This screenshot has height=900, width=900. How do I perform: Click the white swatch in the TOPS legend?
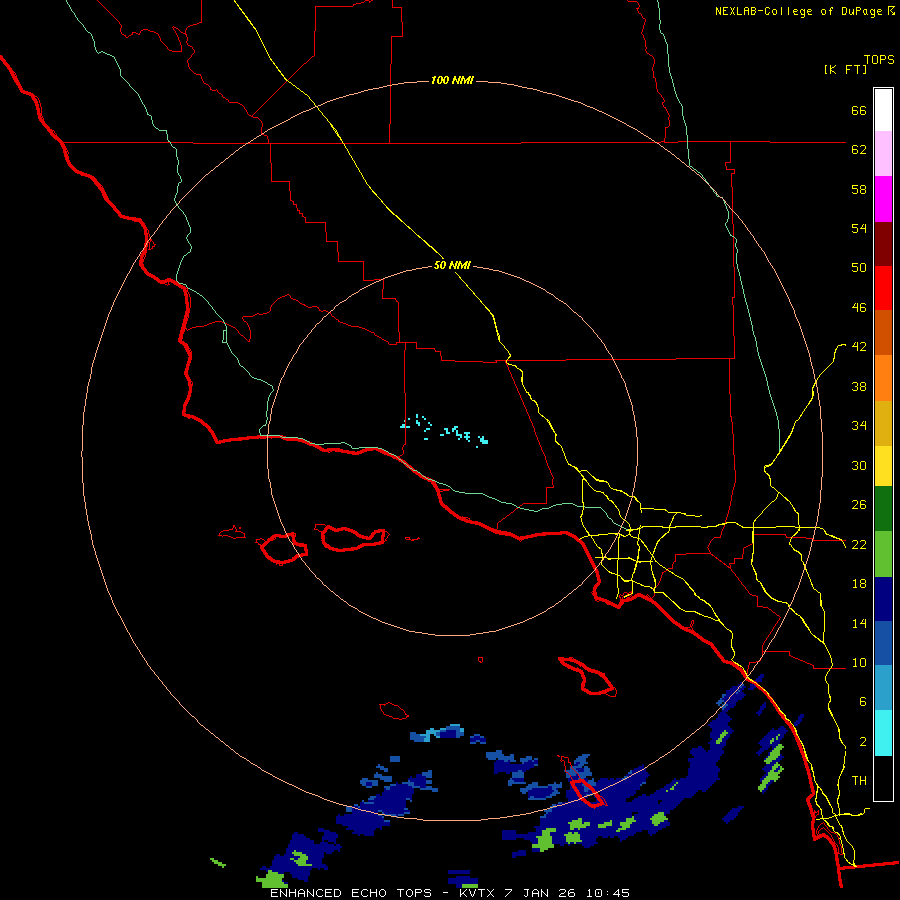click(x=883, y=110)
